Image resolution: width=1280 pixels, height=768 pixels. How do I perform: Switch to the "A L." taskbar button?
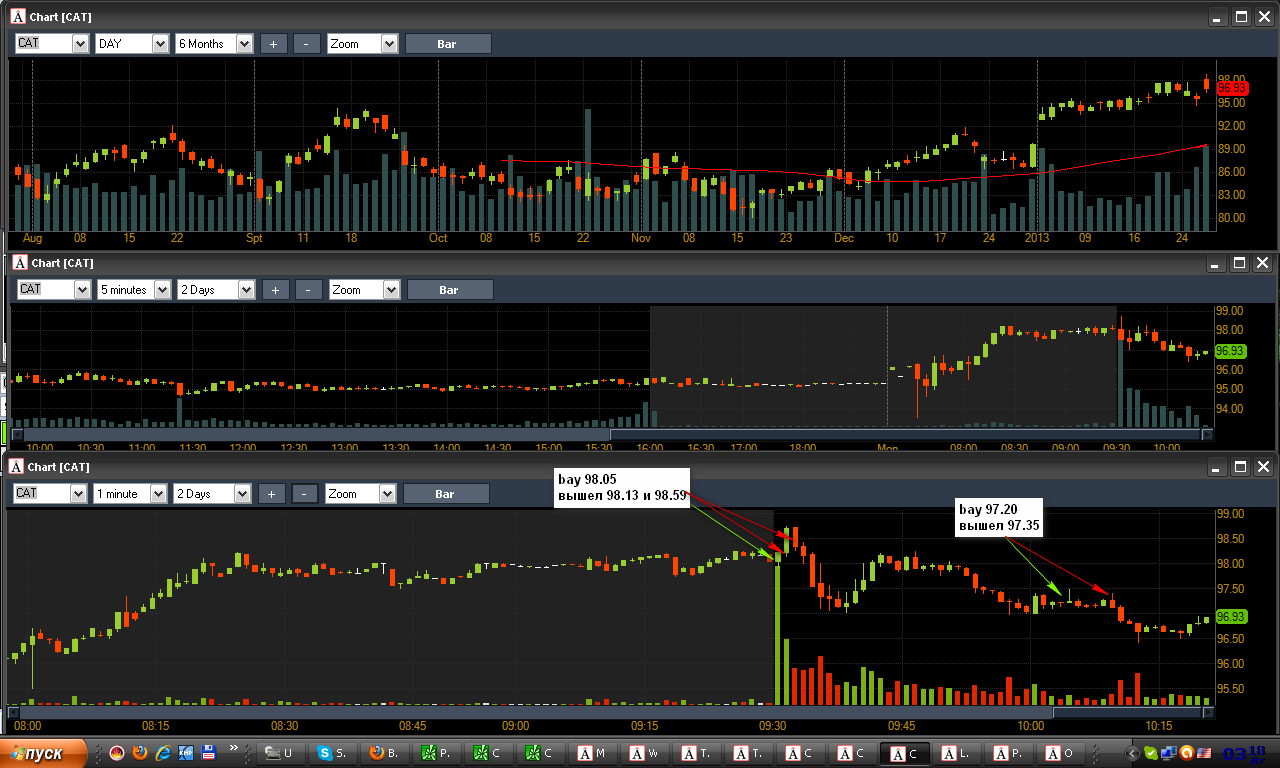(x=958, y=753)
